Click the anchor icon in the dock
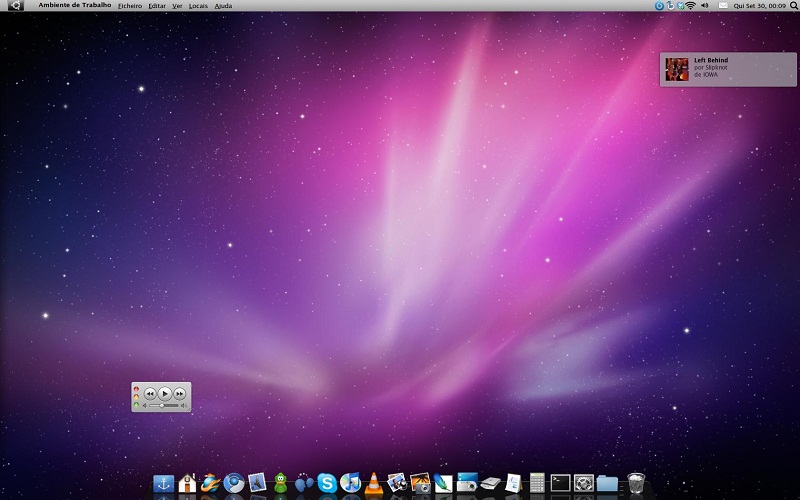 (162, 483)
